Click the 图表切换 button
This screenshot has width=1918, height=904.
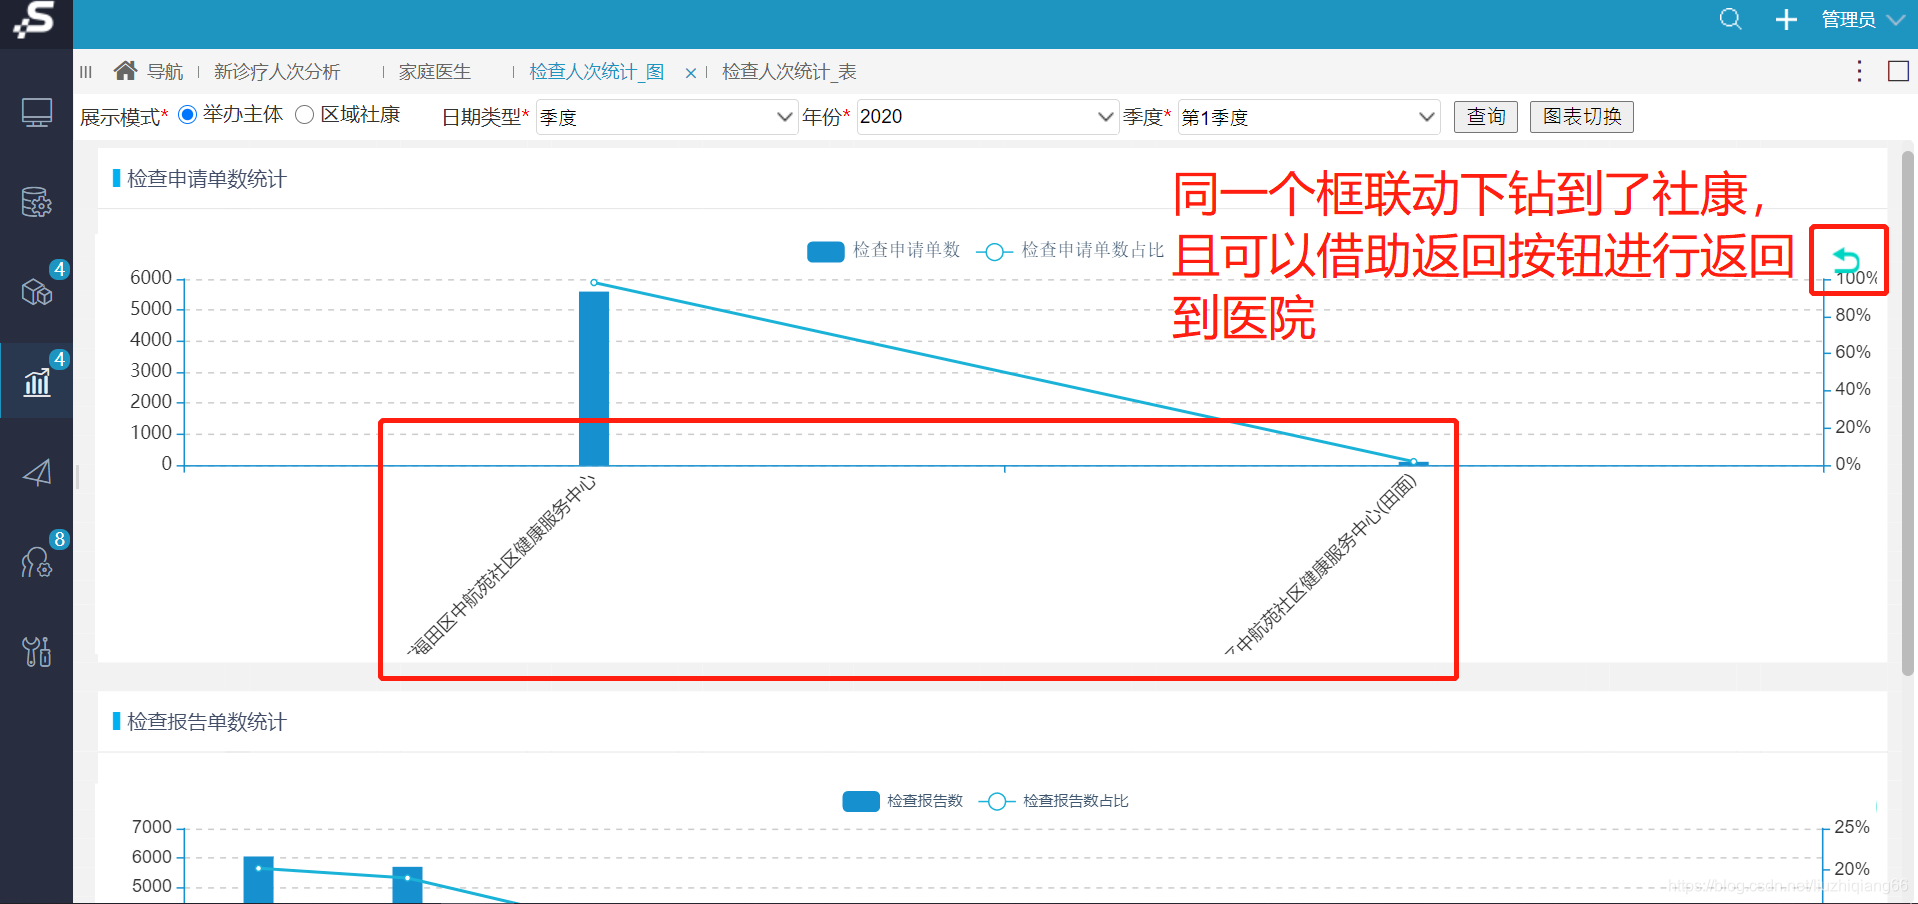pyautogui.click(x=1582, y=117)
